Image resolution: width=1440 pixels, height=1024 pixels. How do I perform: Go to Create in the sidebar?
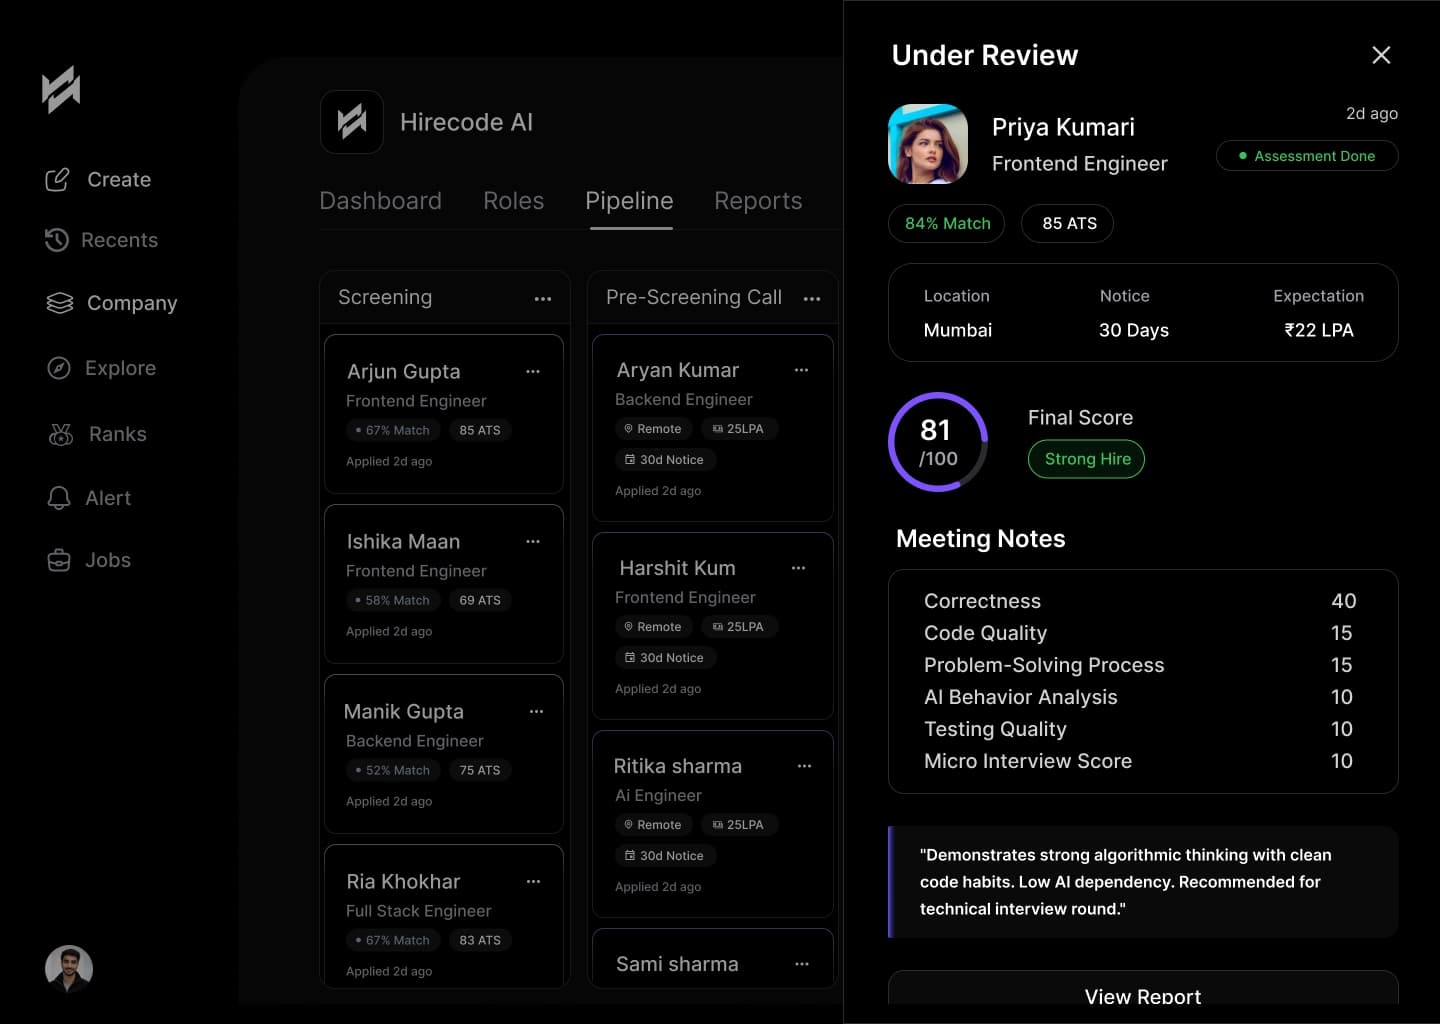(99, 180)
